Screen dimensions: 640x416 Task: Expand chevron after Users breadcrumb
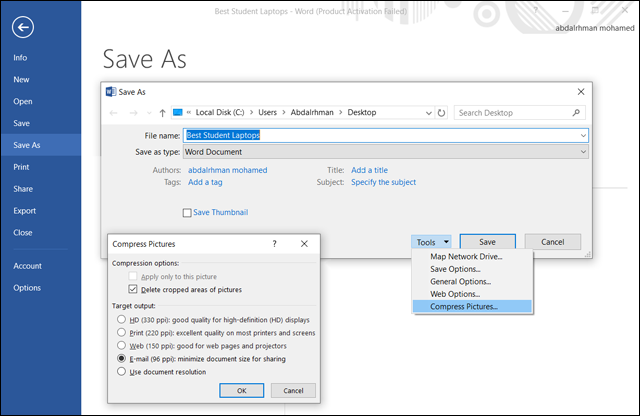coord(284,113)
